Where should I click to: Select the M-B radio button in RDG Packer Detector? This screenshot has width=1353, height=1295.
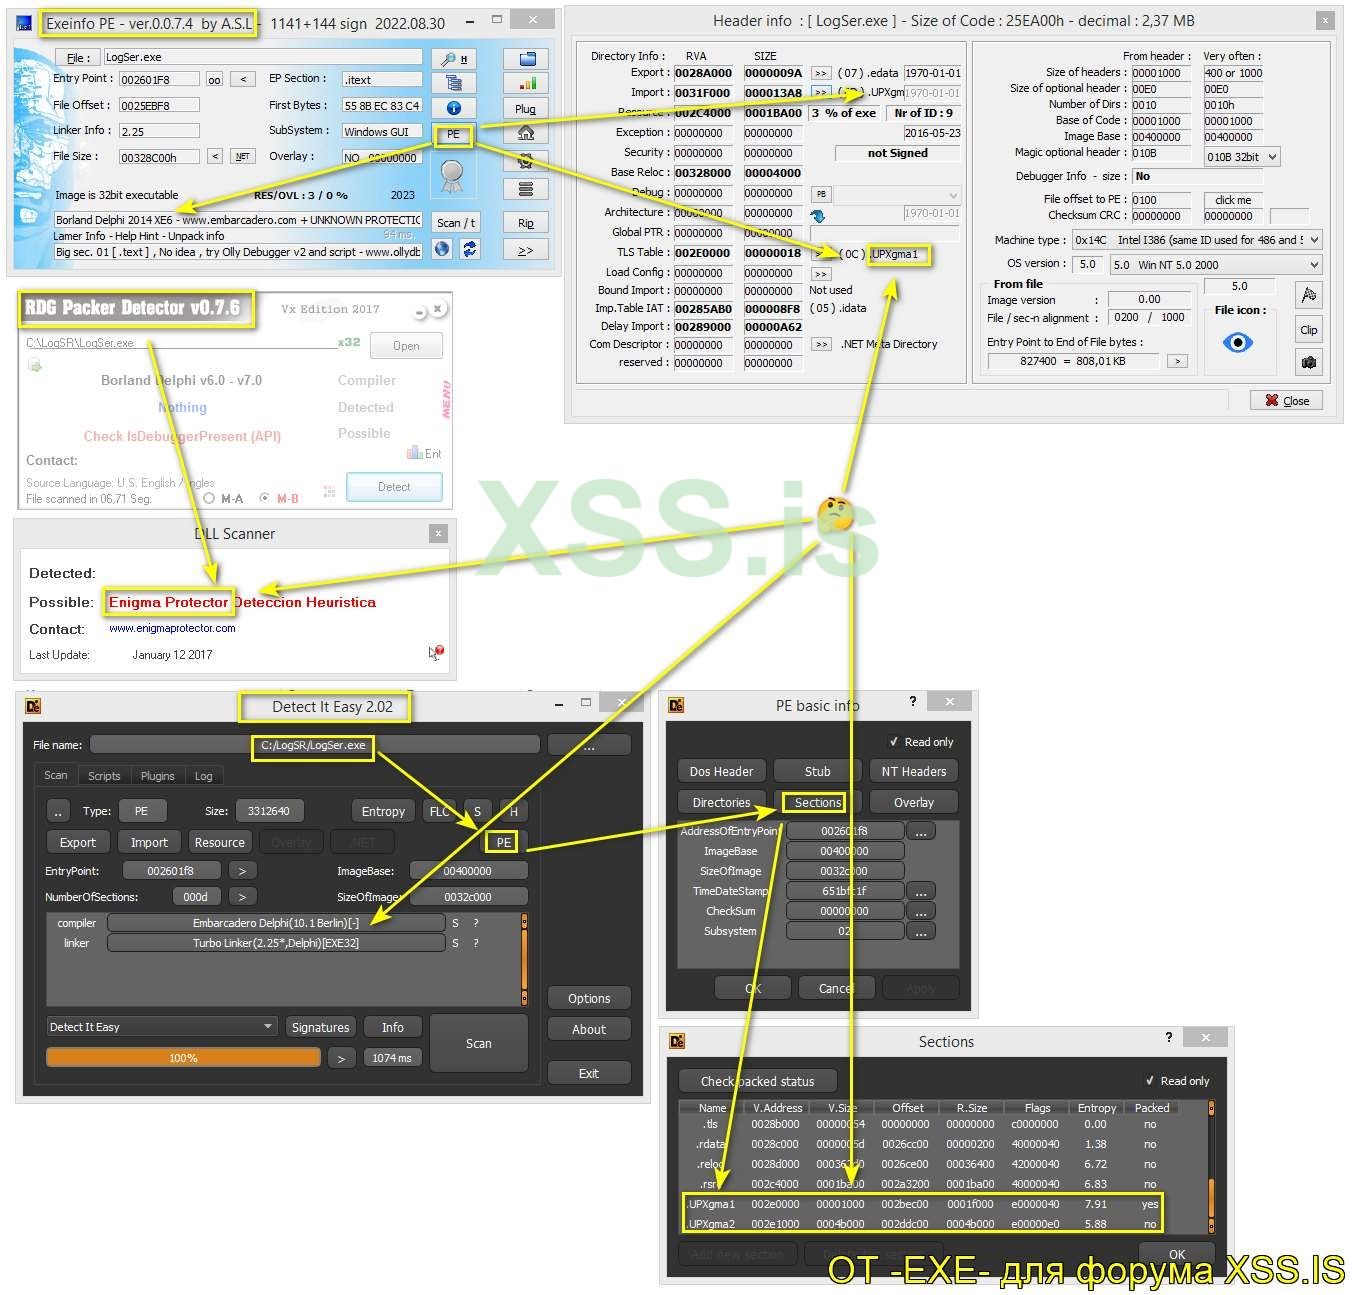coord(265,498)
